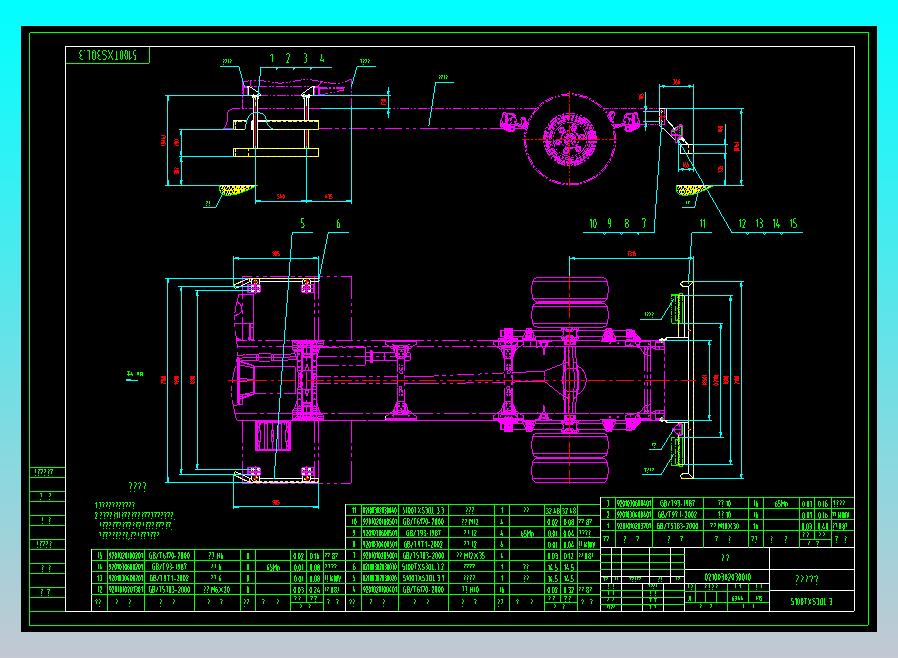Select callout number 7 below the wheel view
The image size is (898, 658).
coord(644,223)
